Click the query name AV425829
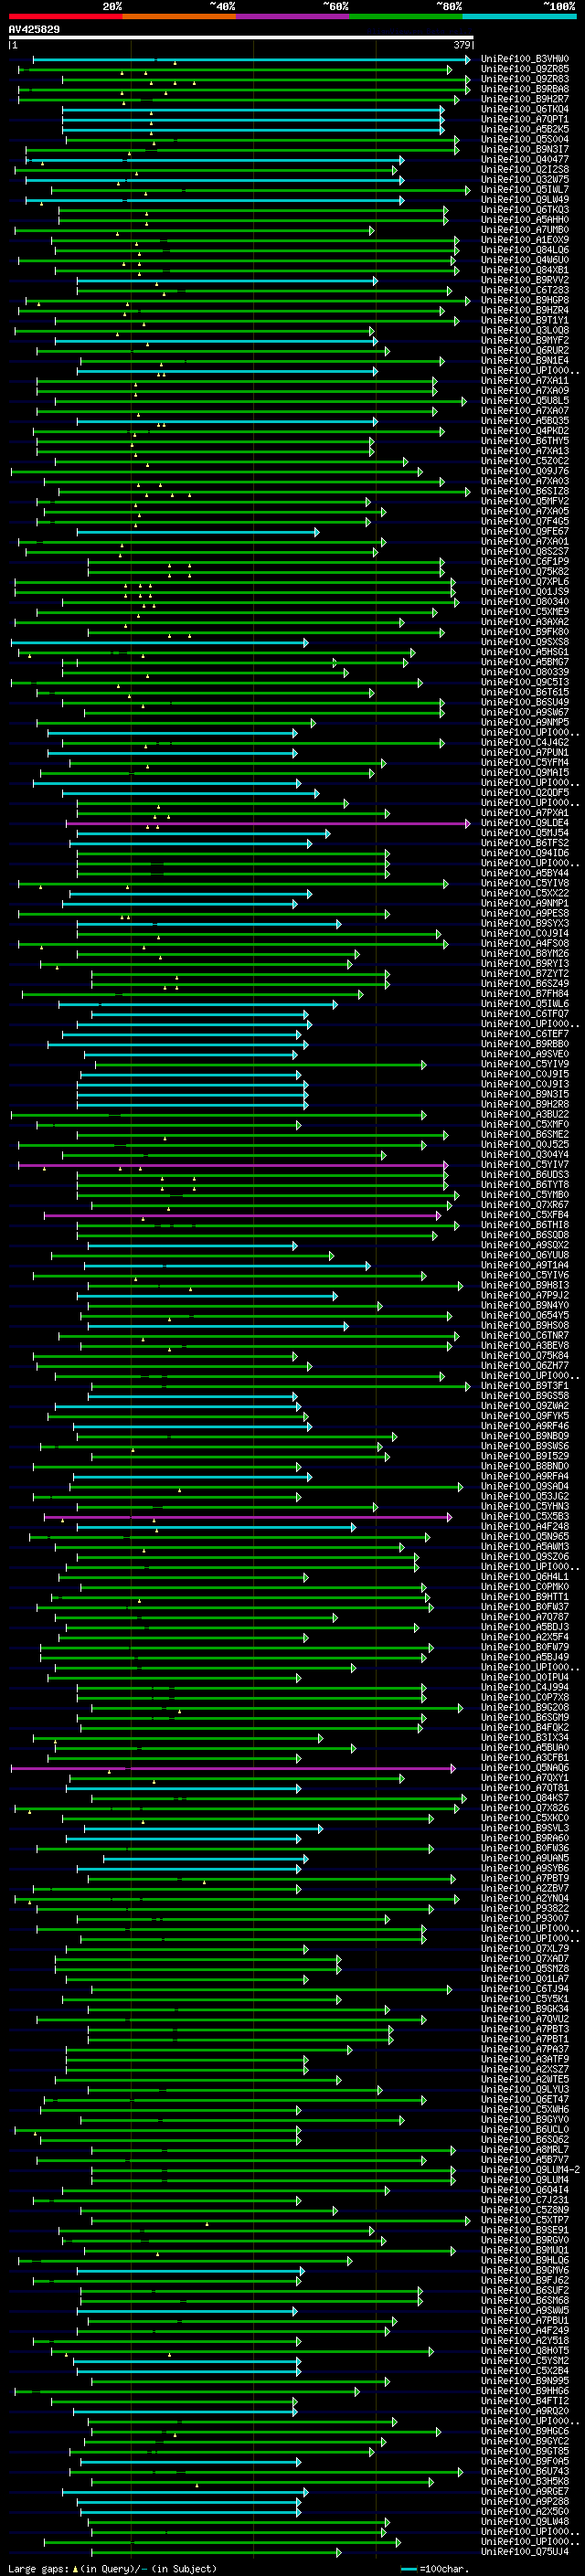The height and width of the screenshot is (2576, 585). 34,30
